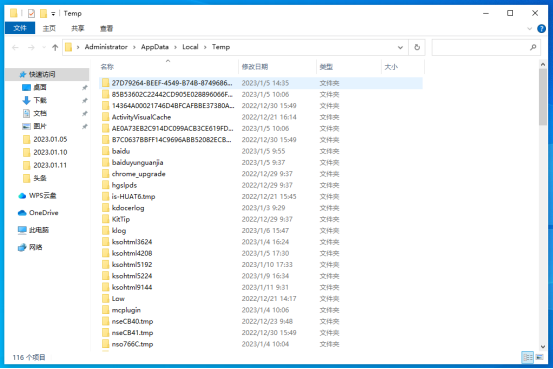Select the nso766C.tmp folder icon
Image resolution: width=553 pixels, height=369 pixels.
105,344
